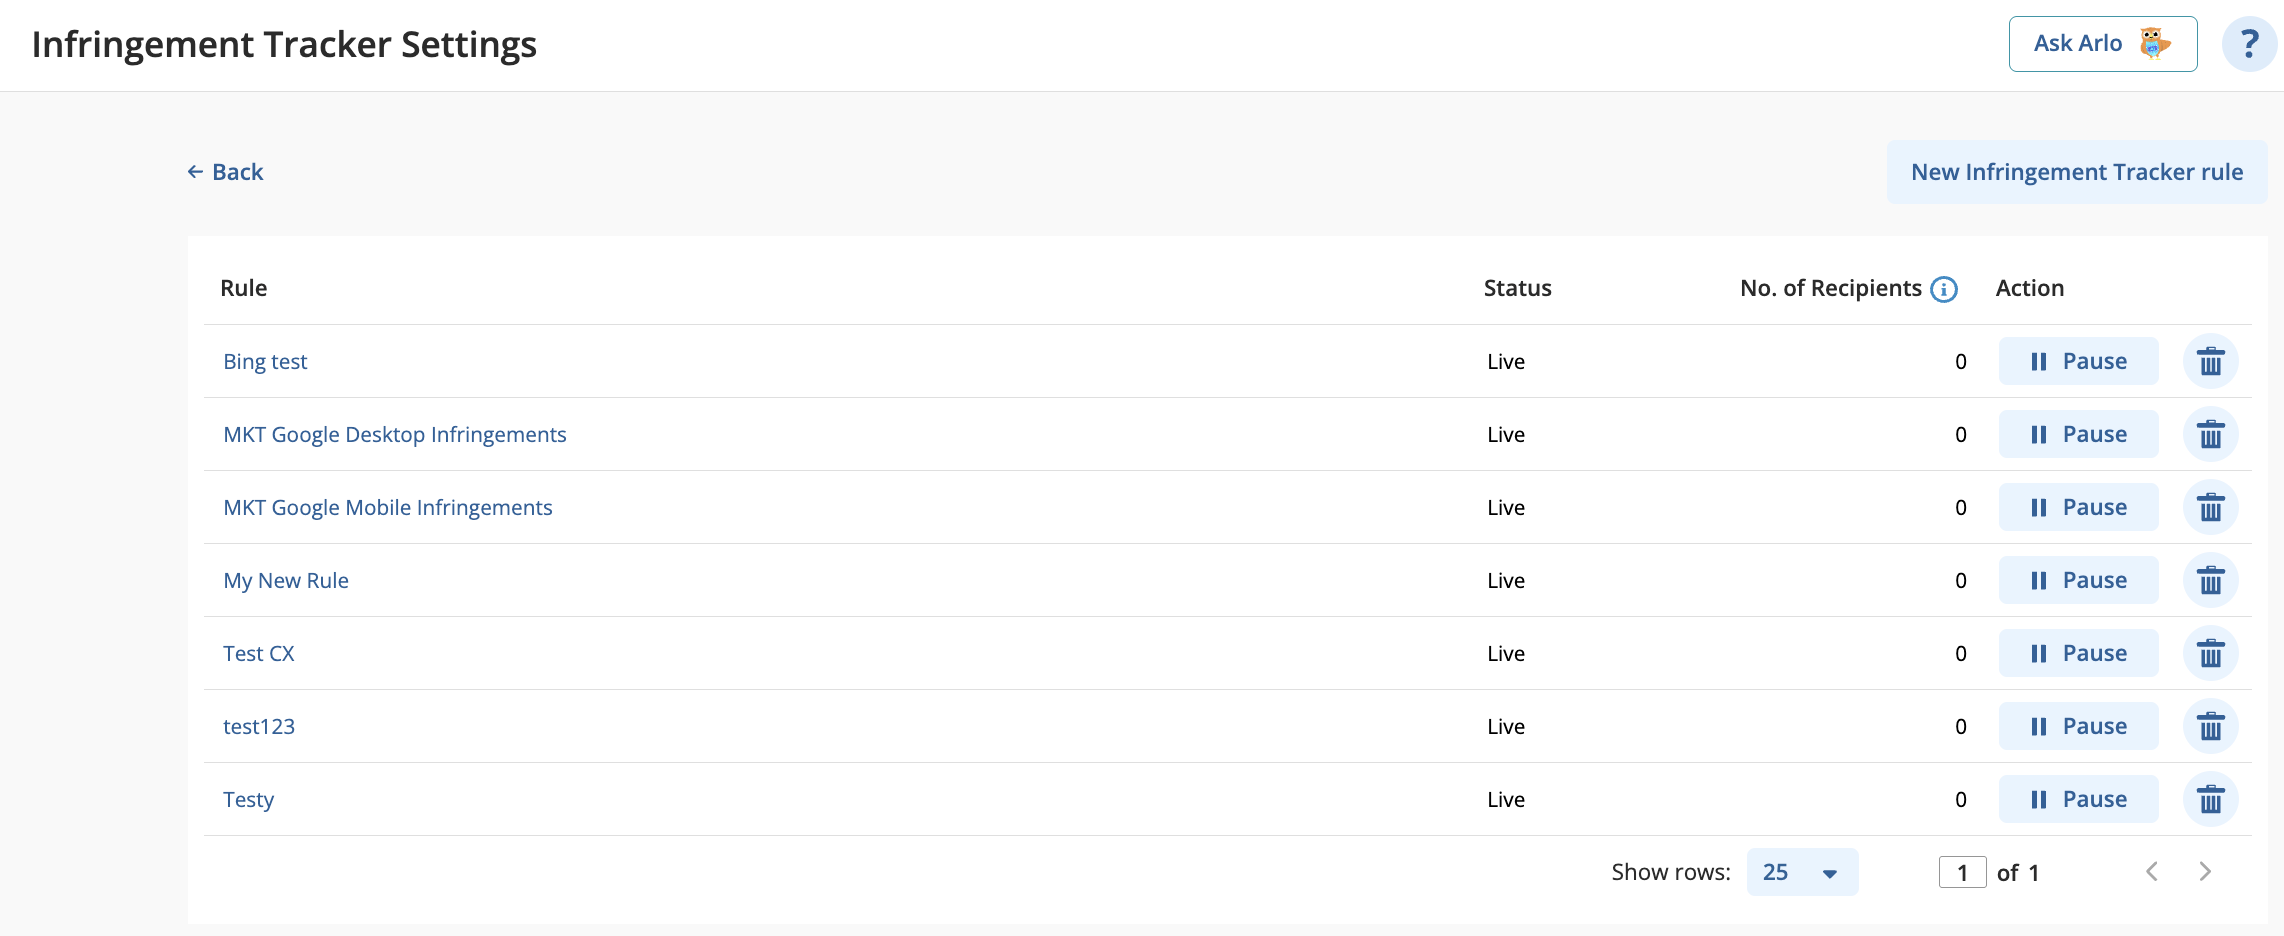2284x936 pixels.
Task: Select Live status of Testy row
Action: [x=1506, y=799]
